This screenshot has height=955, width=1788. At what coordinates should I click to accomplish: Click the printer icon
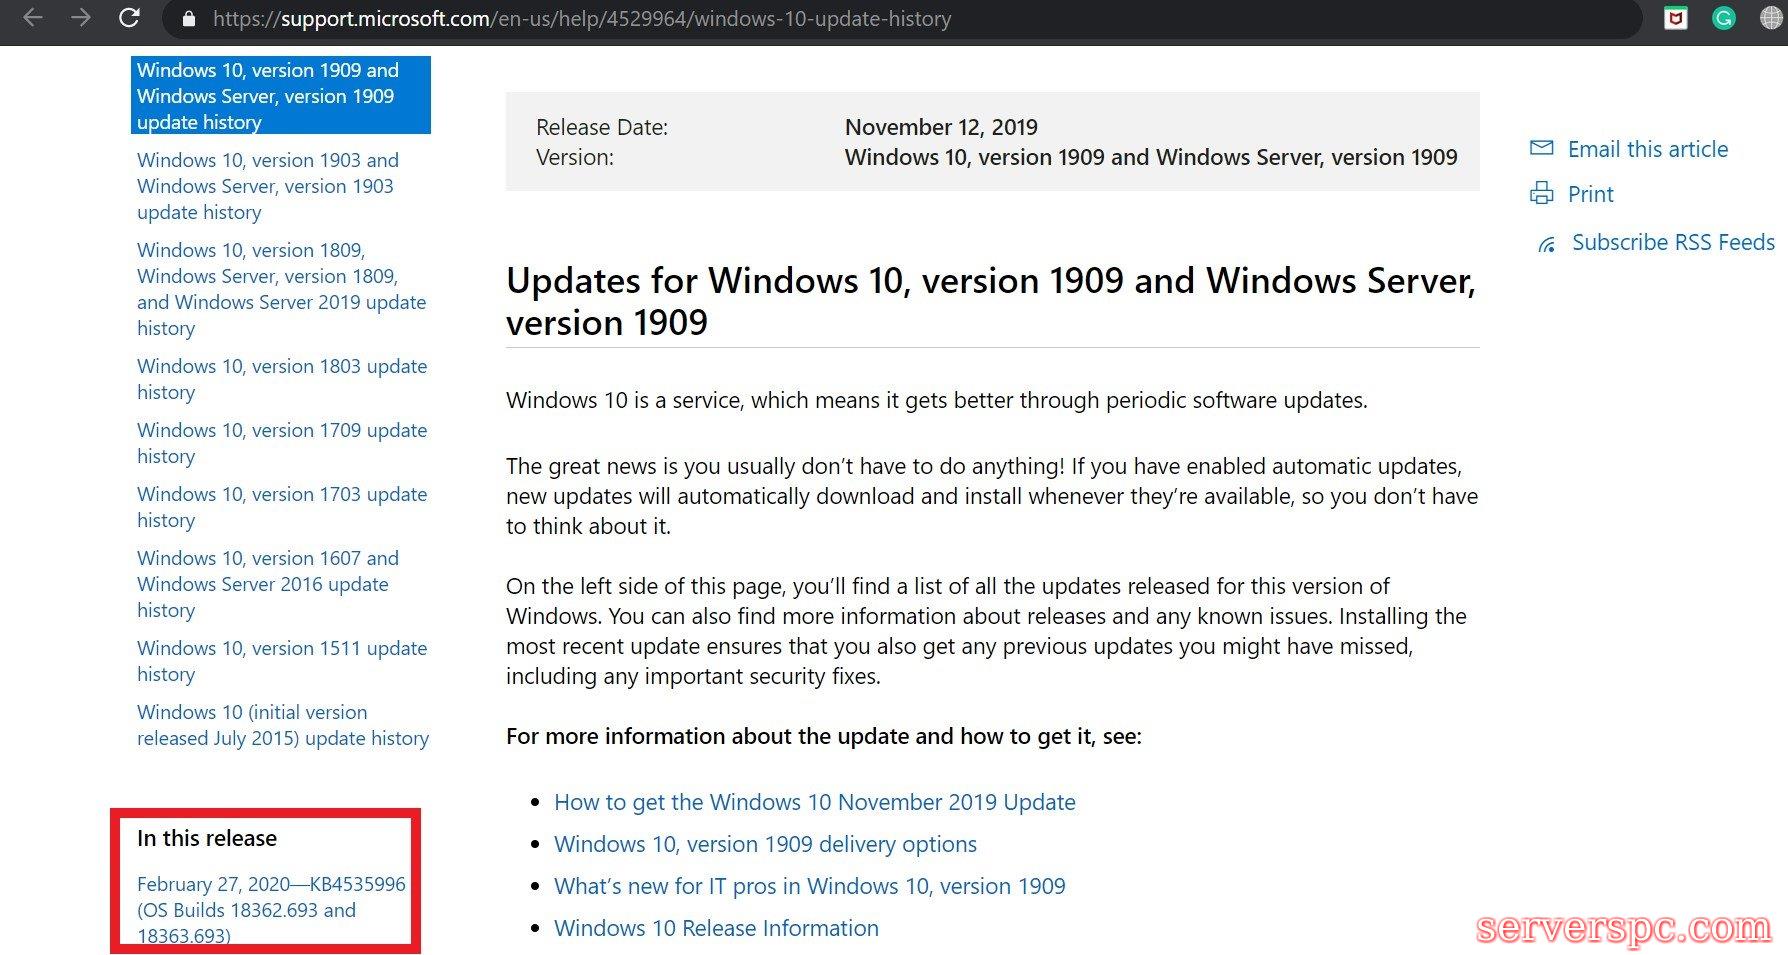(1542, 193)
